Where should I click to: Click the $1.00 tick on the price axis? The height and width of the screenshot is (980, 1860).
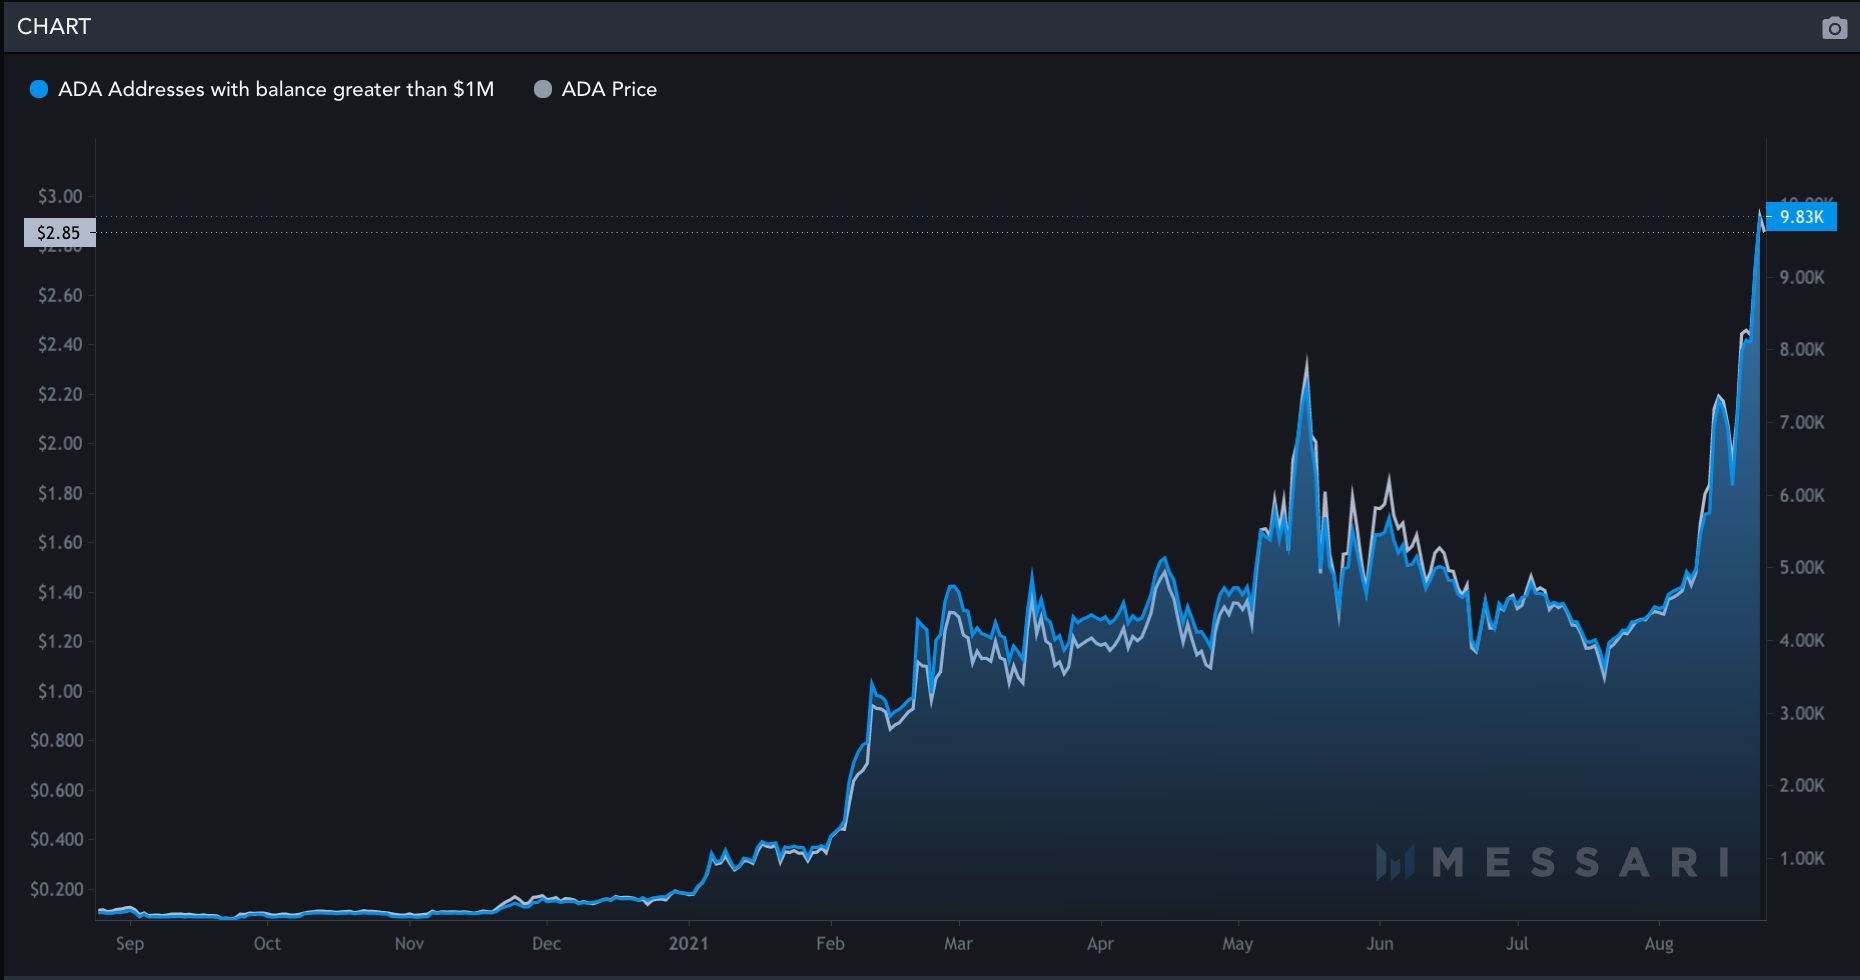coord(60,691)
